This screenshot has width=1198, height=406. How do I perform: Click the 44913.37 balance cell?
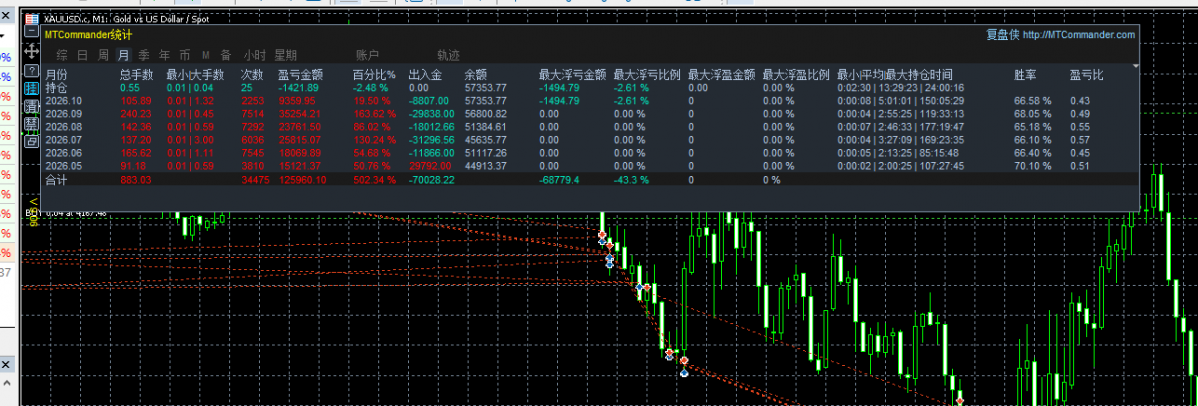pos(485,166)
